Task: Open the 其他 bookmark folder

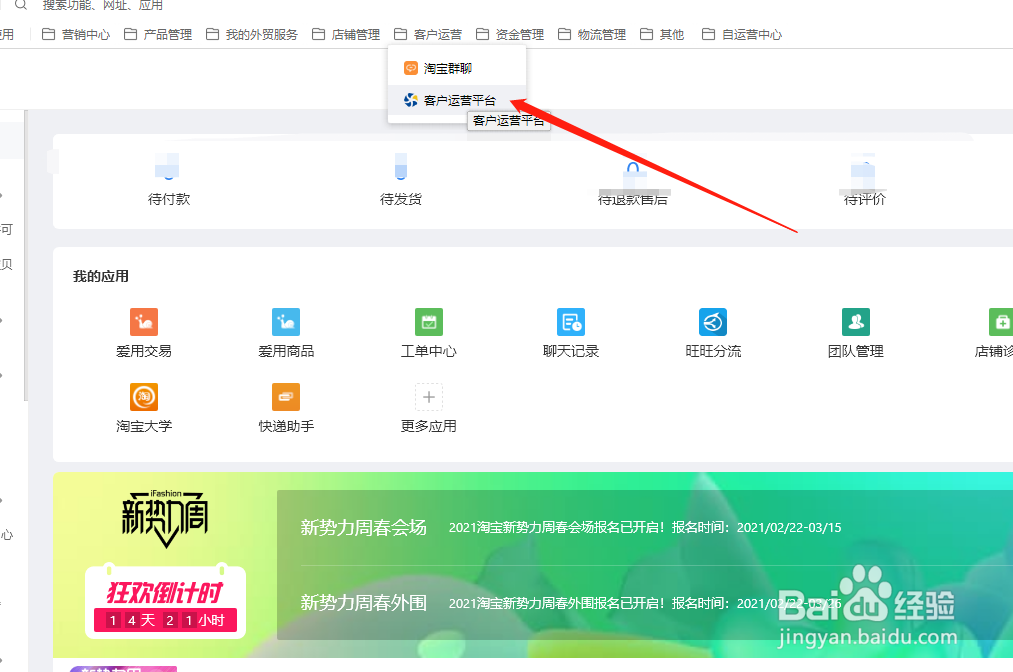Action: [662, 34]
